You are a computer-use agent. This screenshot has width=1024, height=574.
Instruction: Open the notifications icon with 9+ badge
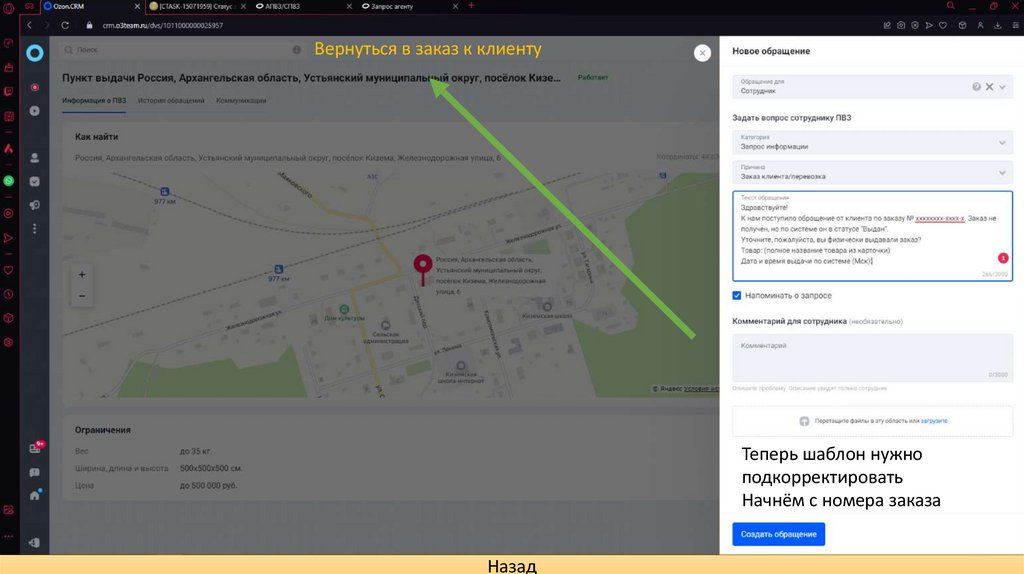[x=36, y=447]
